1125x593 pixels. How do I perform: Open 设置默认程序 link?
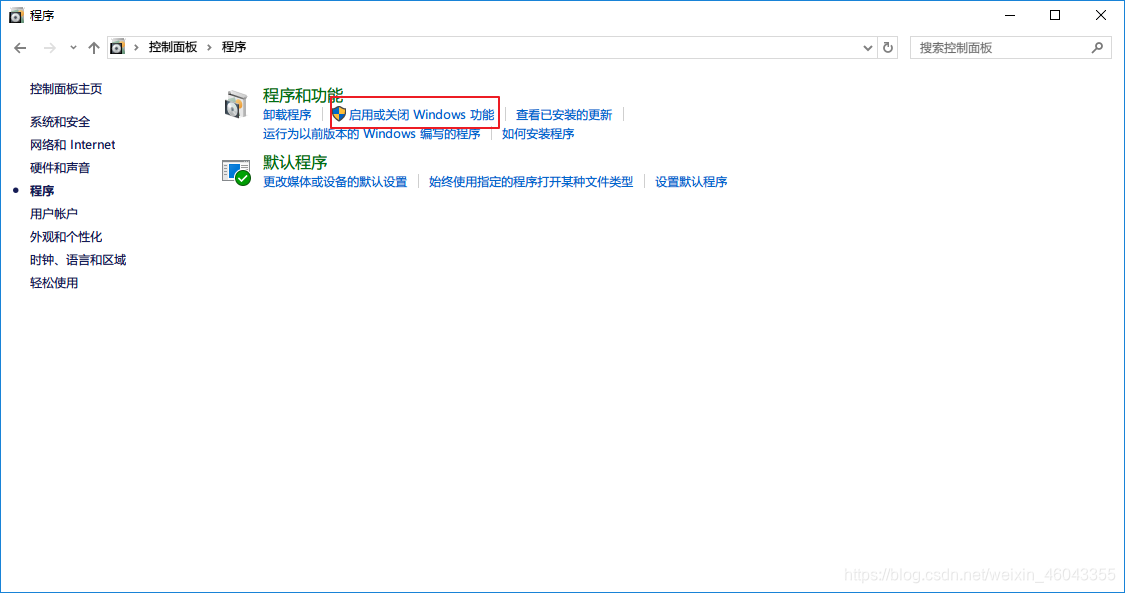pos(691,182)
